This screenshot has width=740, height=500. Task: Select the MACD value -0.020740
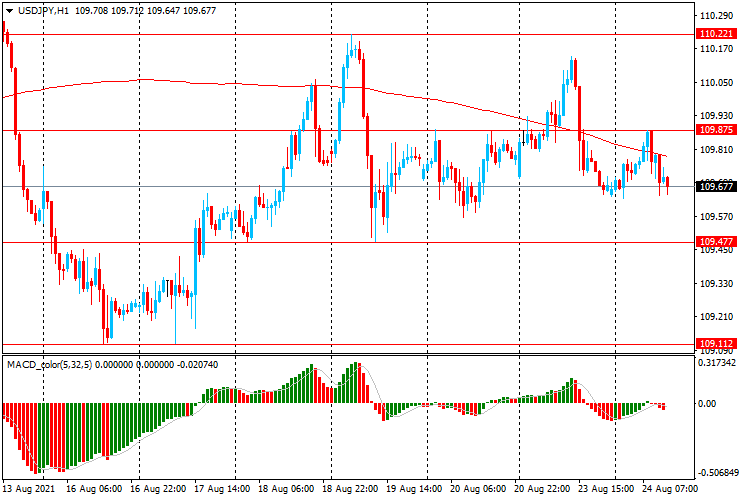(197, 364)
